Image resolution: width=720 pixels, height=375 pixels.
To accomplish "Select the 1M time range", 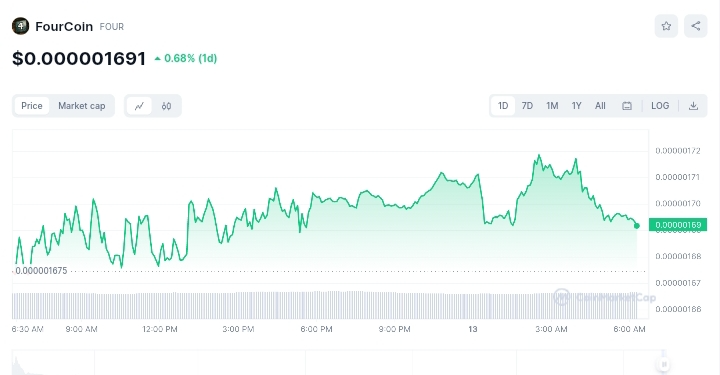I will tap(552, 106).
